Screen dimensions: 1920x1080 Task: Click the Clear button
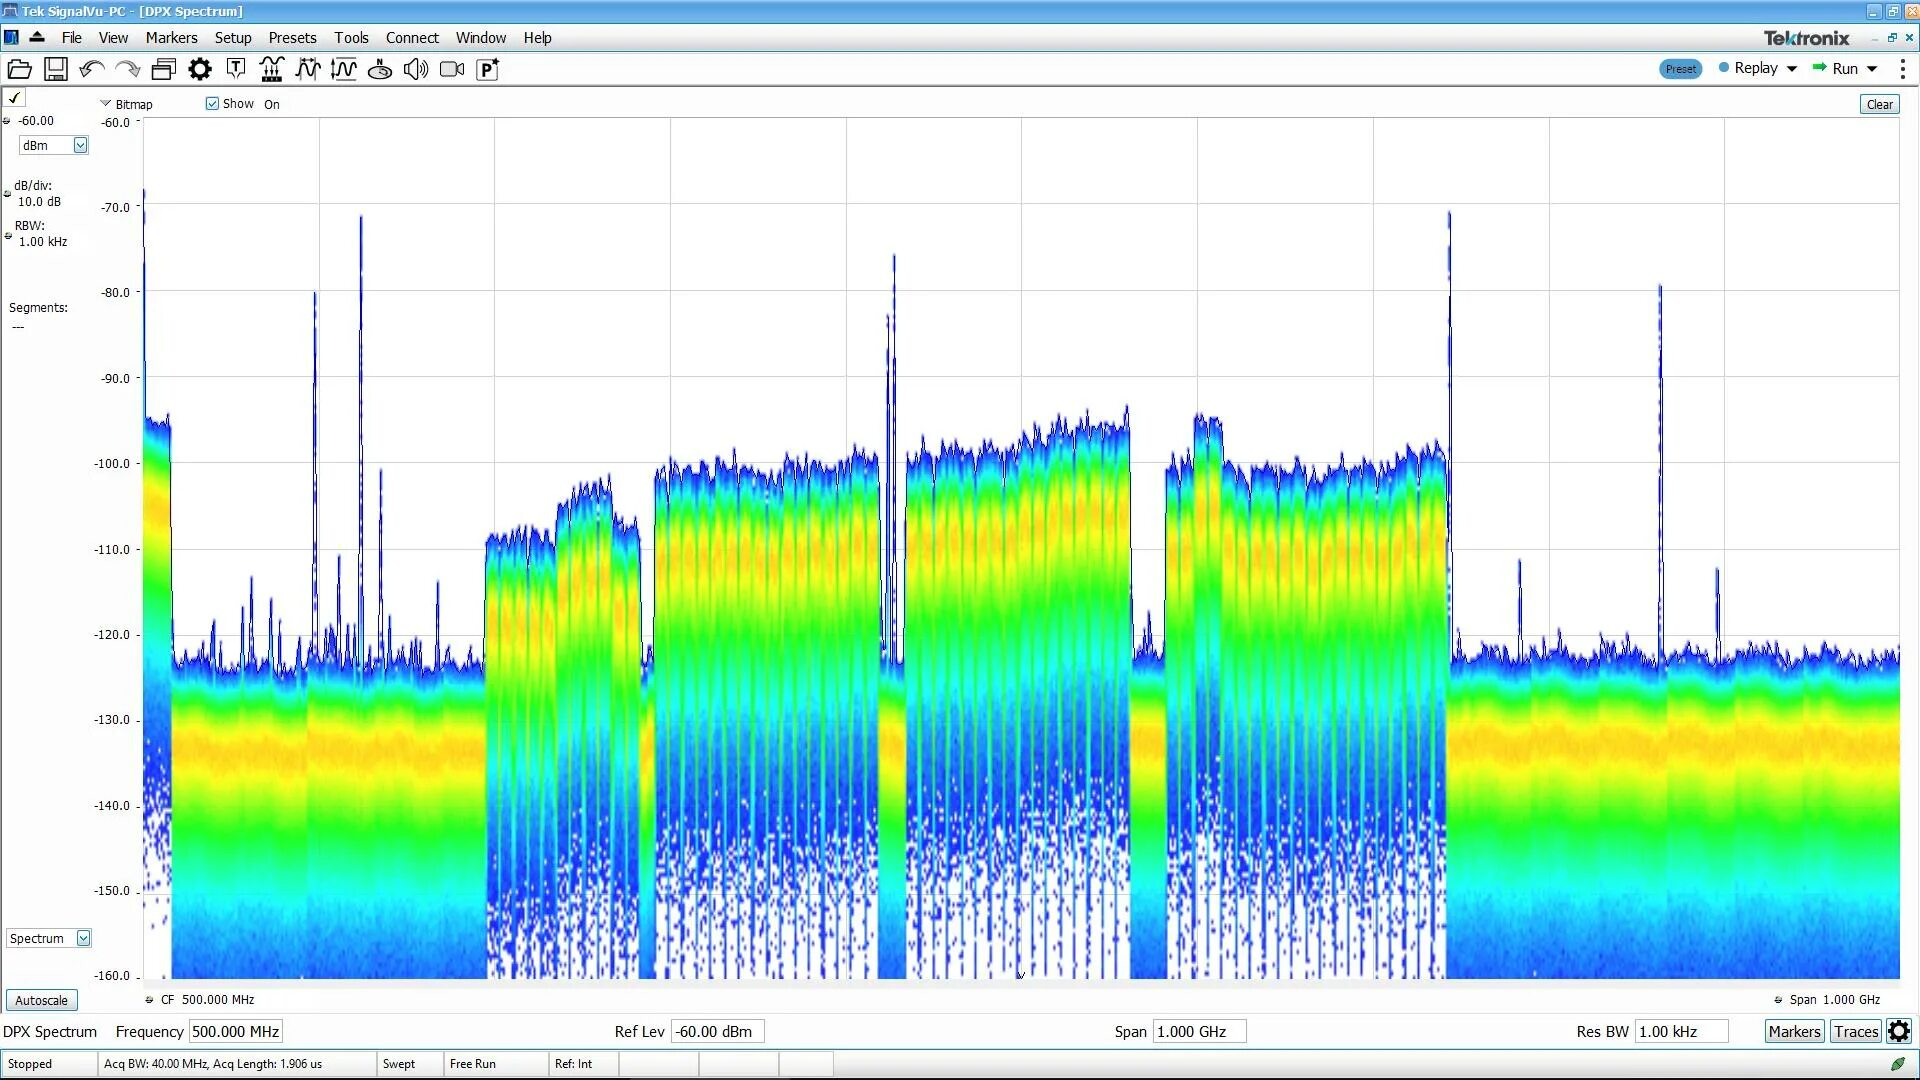coord(1879,104)
